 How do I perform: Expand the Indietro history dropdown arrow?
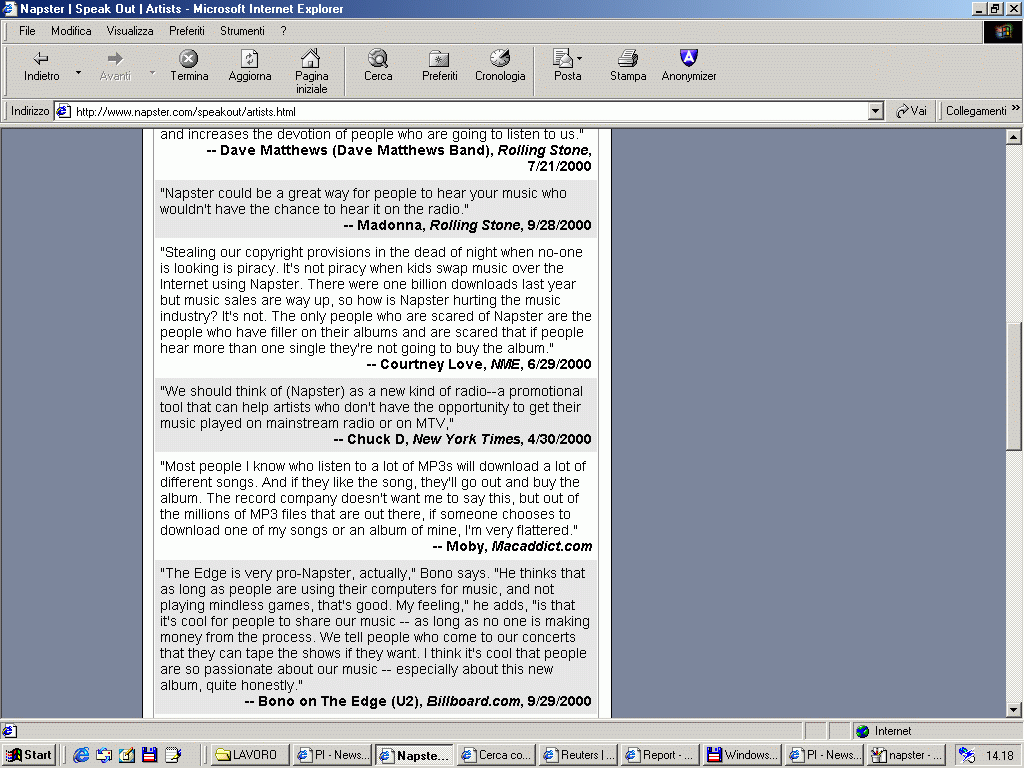79,72
